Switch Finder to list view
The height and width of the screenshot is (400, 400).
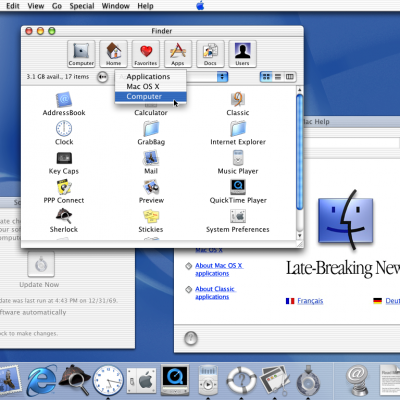tap(278, 77)
